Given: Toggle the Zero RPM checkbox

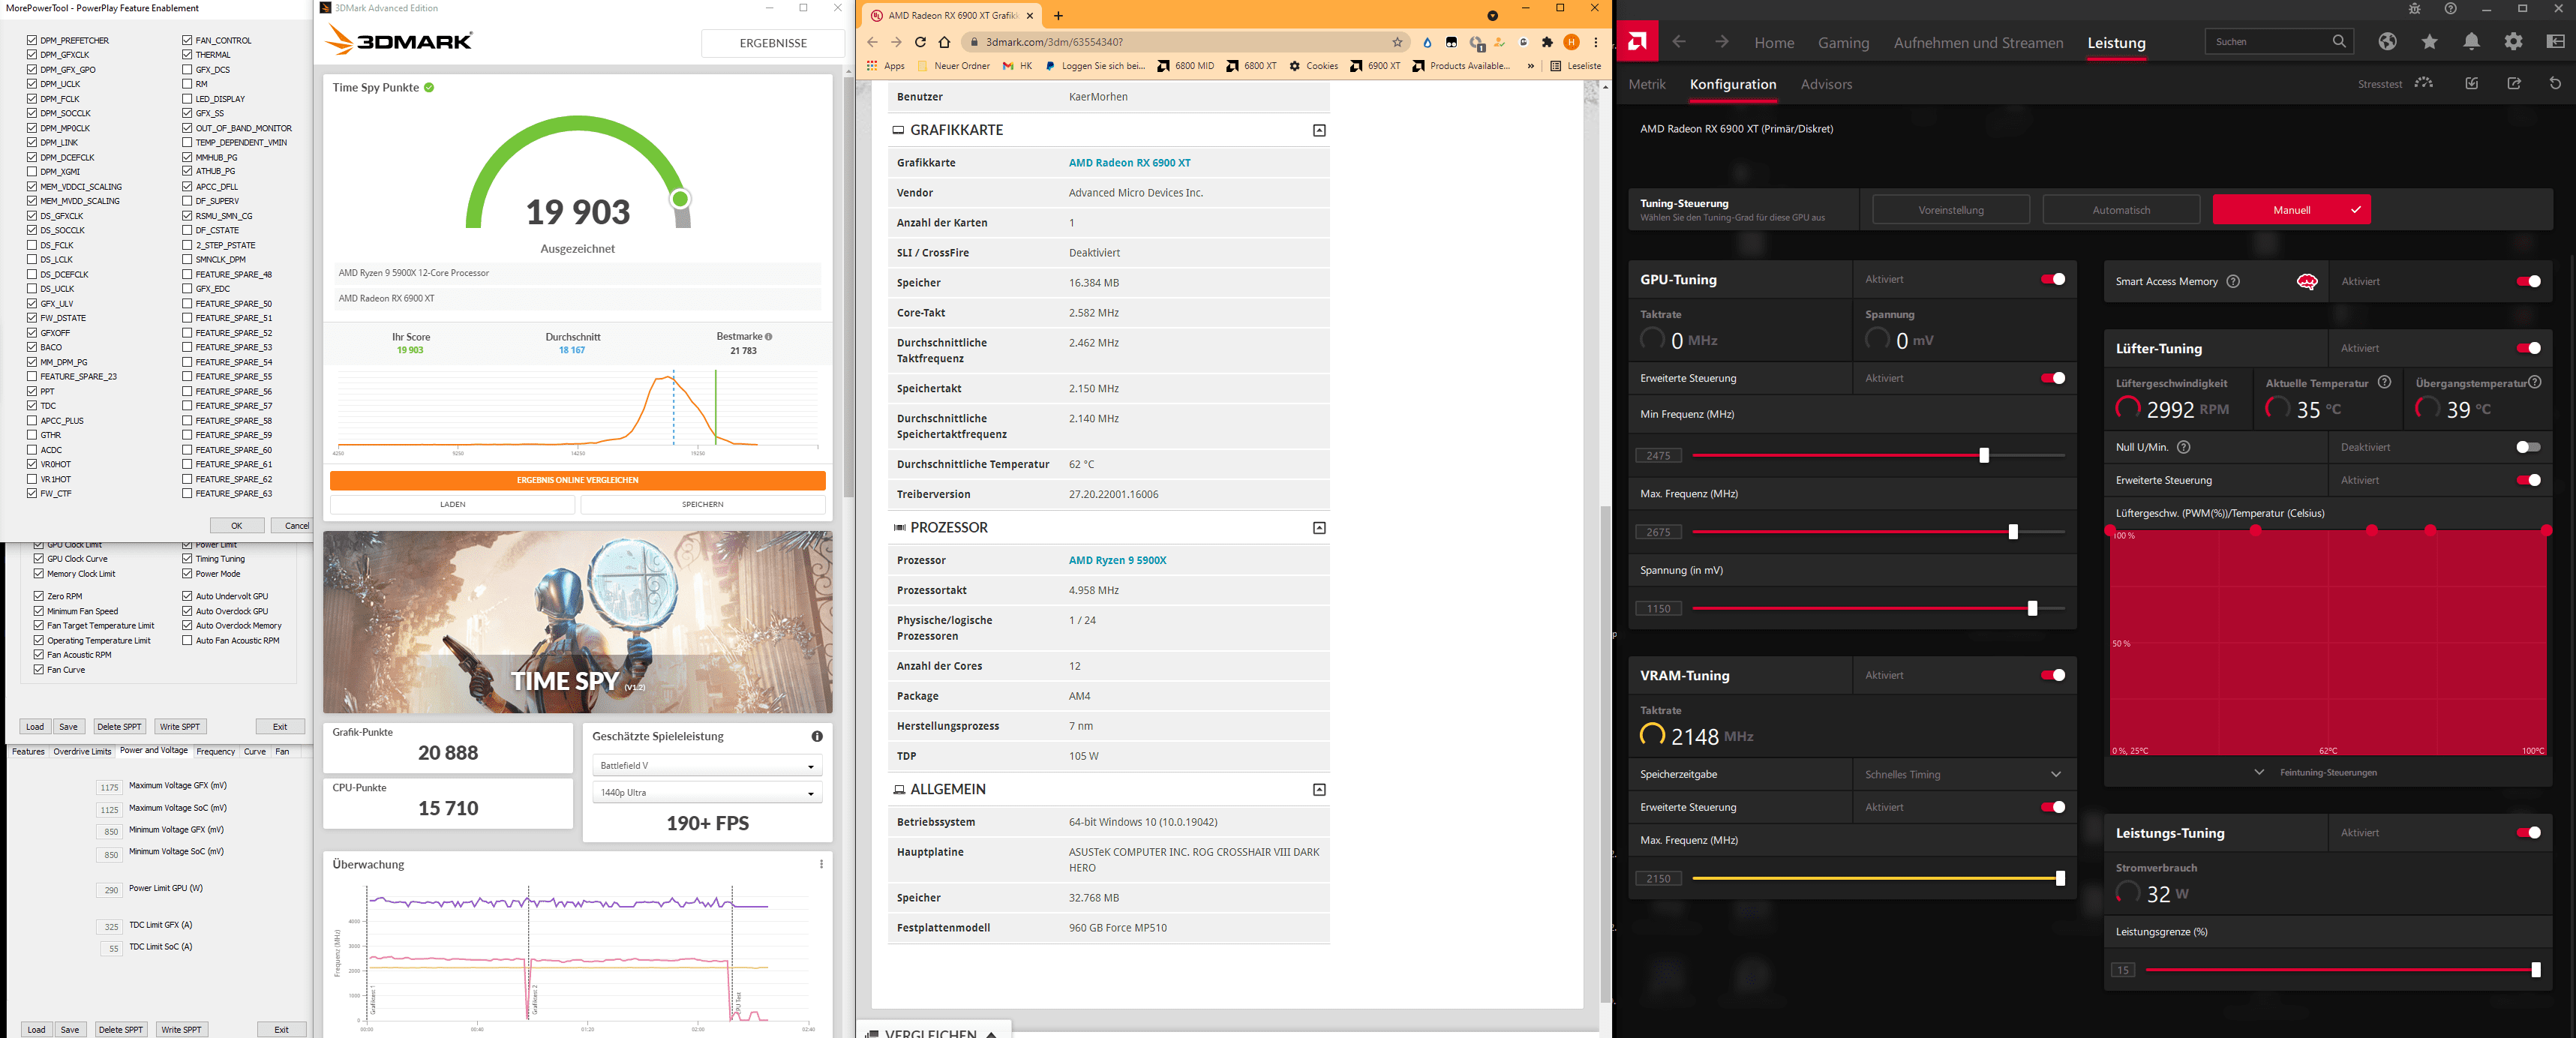Looking at the screenshot, I should pos(39,596).
